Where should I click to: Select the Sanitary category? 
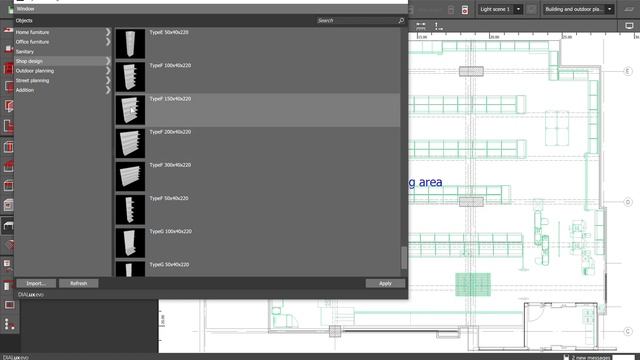click(x=24, y=52)
